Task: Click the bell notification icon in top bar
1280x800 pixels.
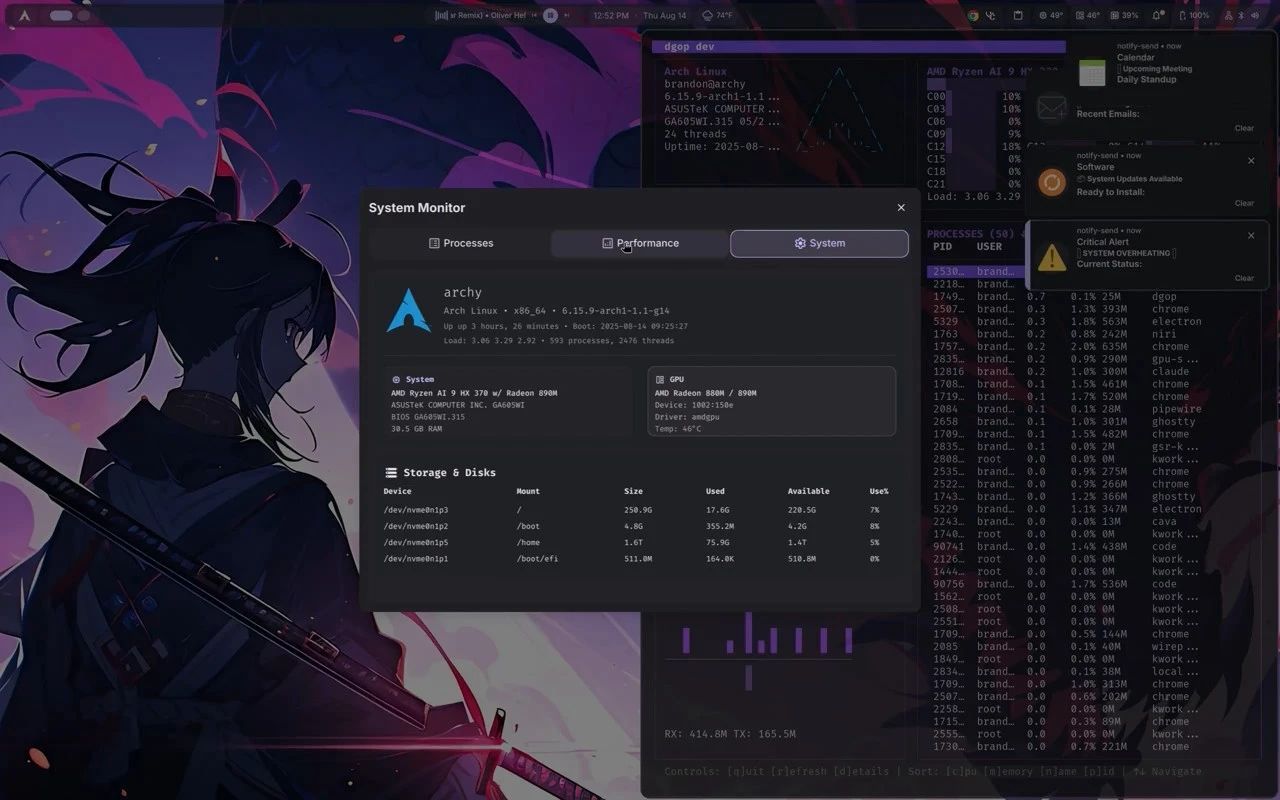Action: coord(1156,15)
